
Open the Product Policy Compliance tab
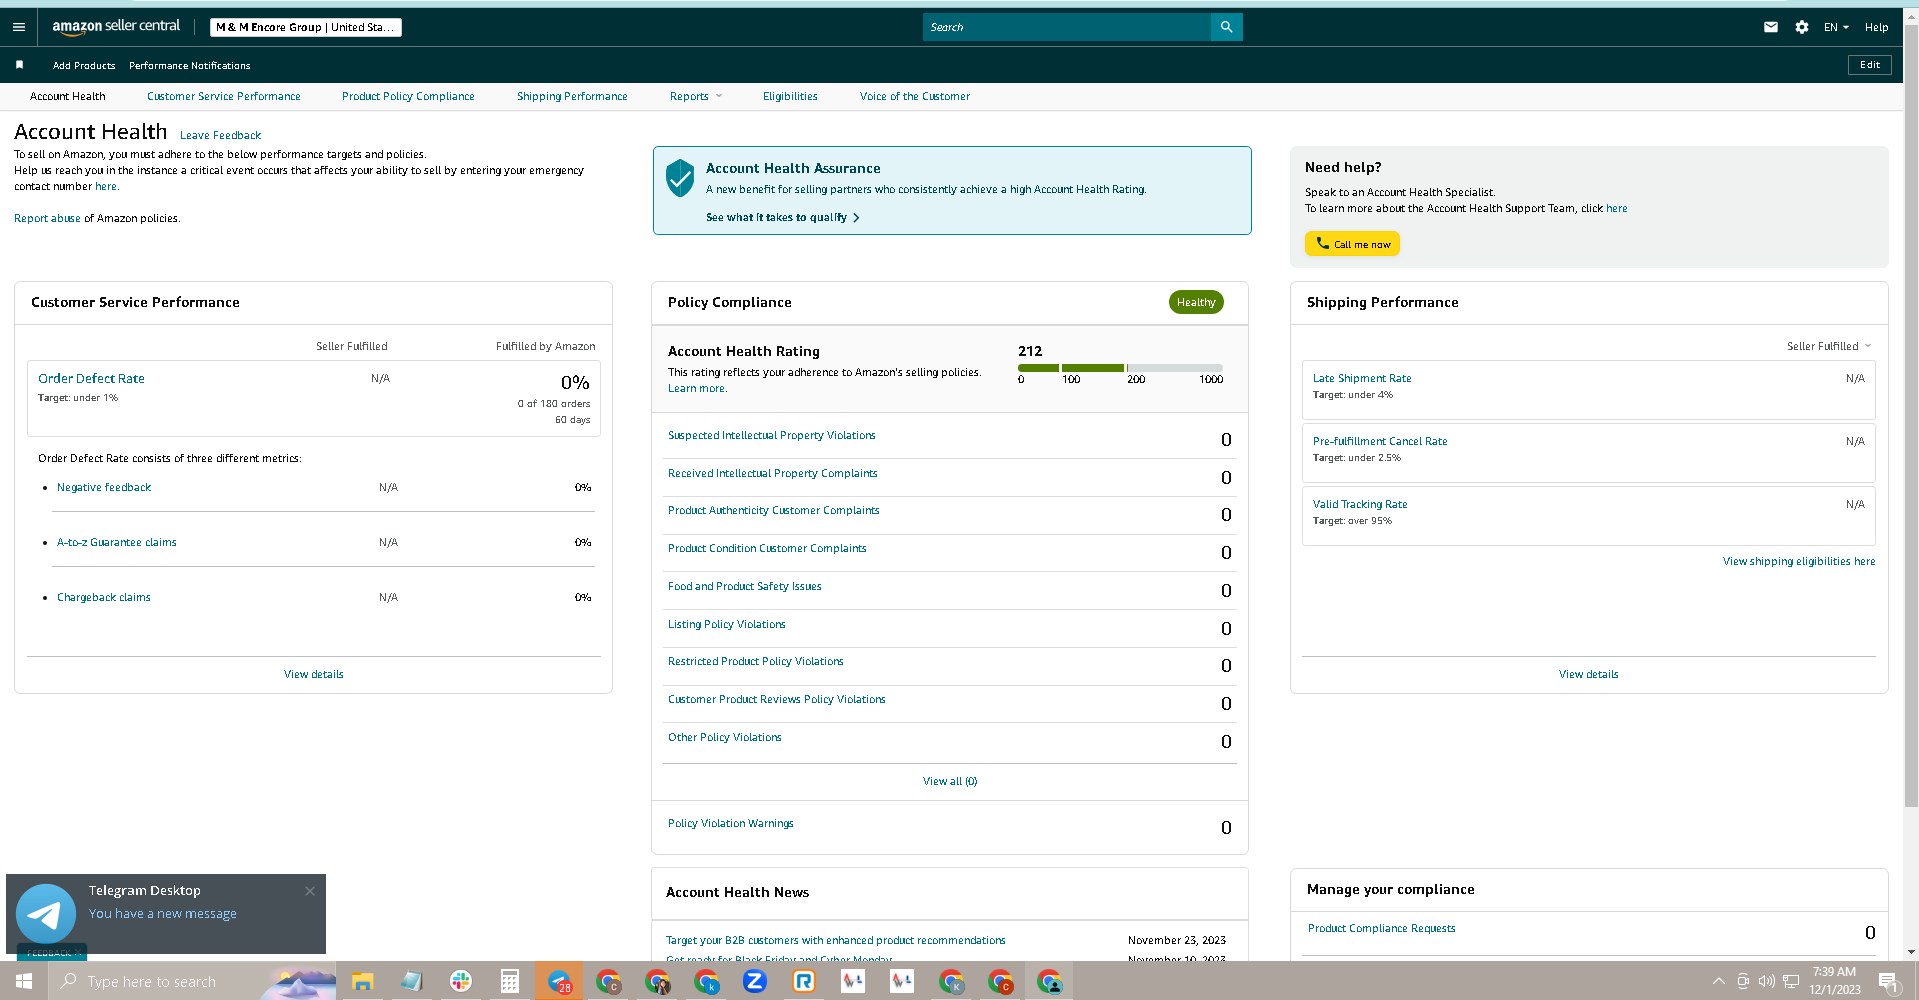[408, 96]
